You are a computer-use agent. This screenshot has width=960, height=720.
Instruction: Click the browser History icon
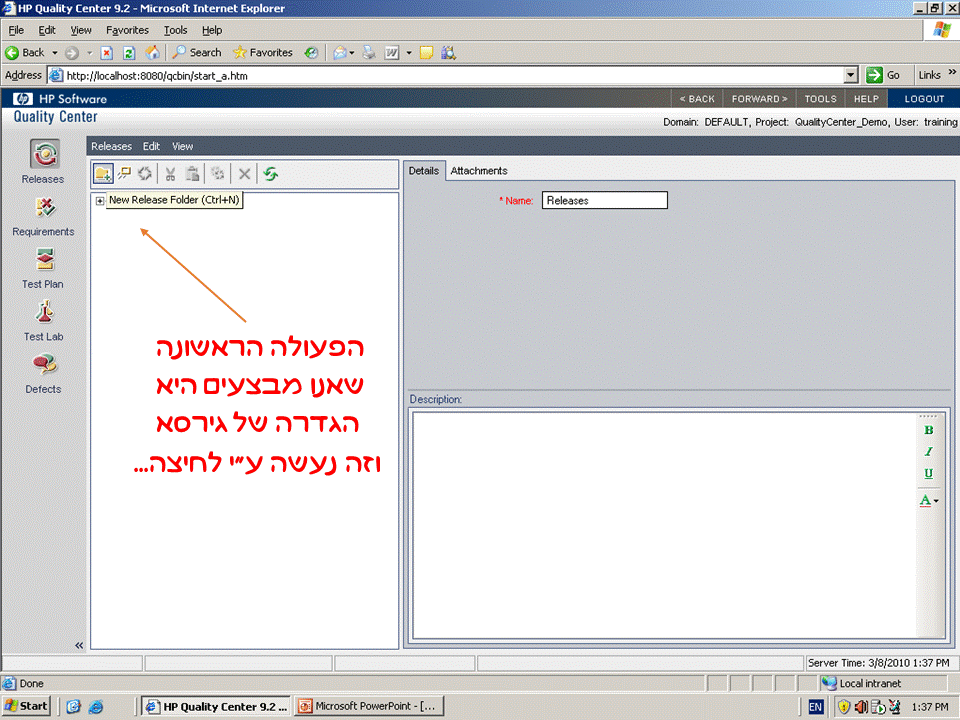[312, 53]
